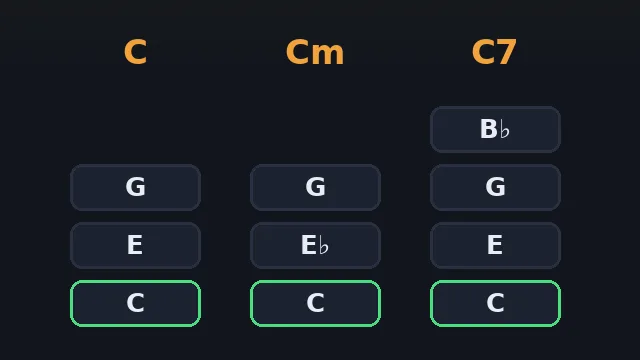Open the orange C7 chord heading

click(x=494, y=52)
